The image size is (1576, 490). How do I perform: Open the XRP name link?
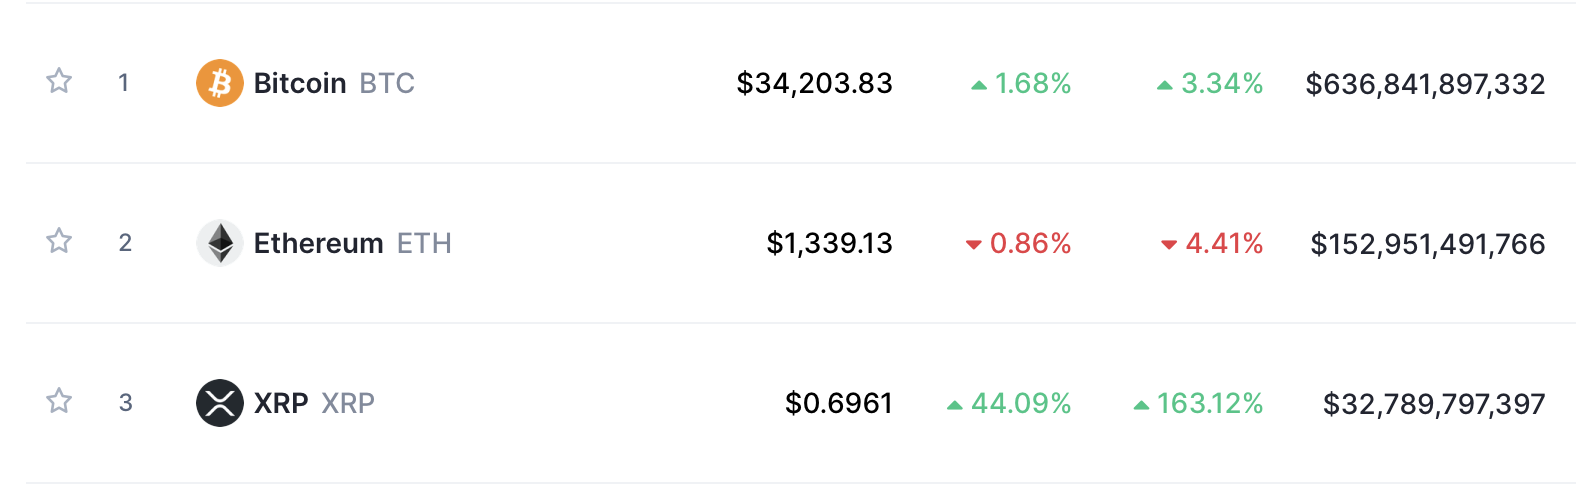coord(281,403)
